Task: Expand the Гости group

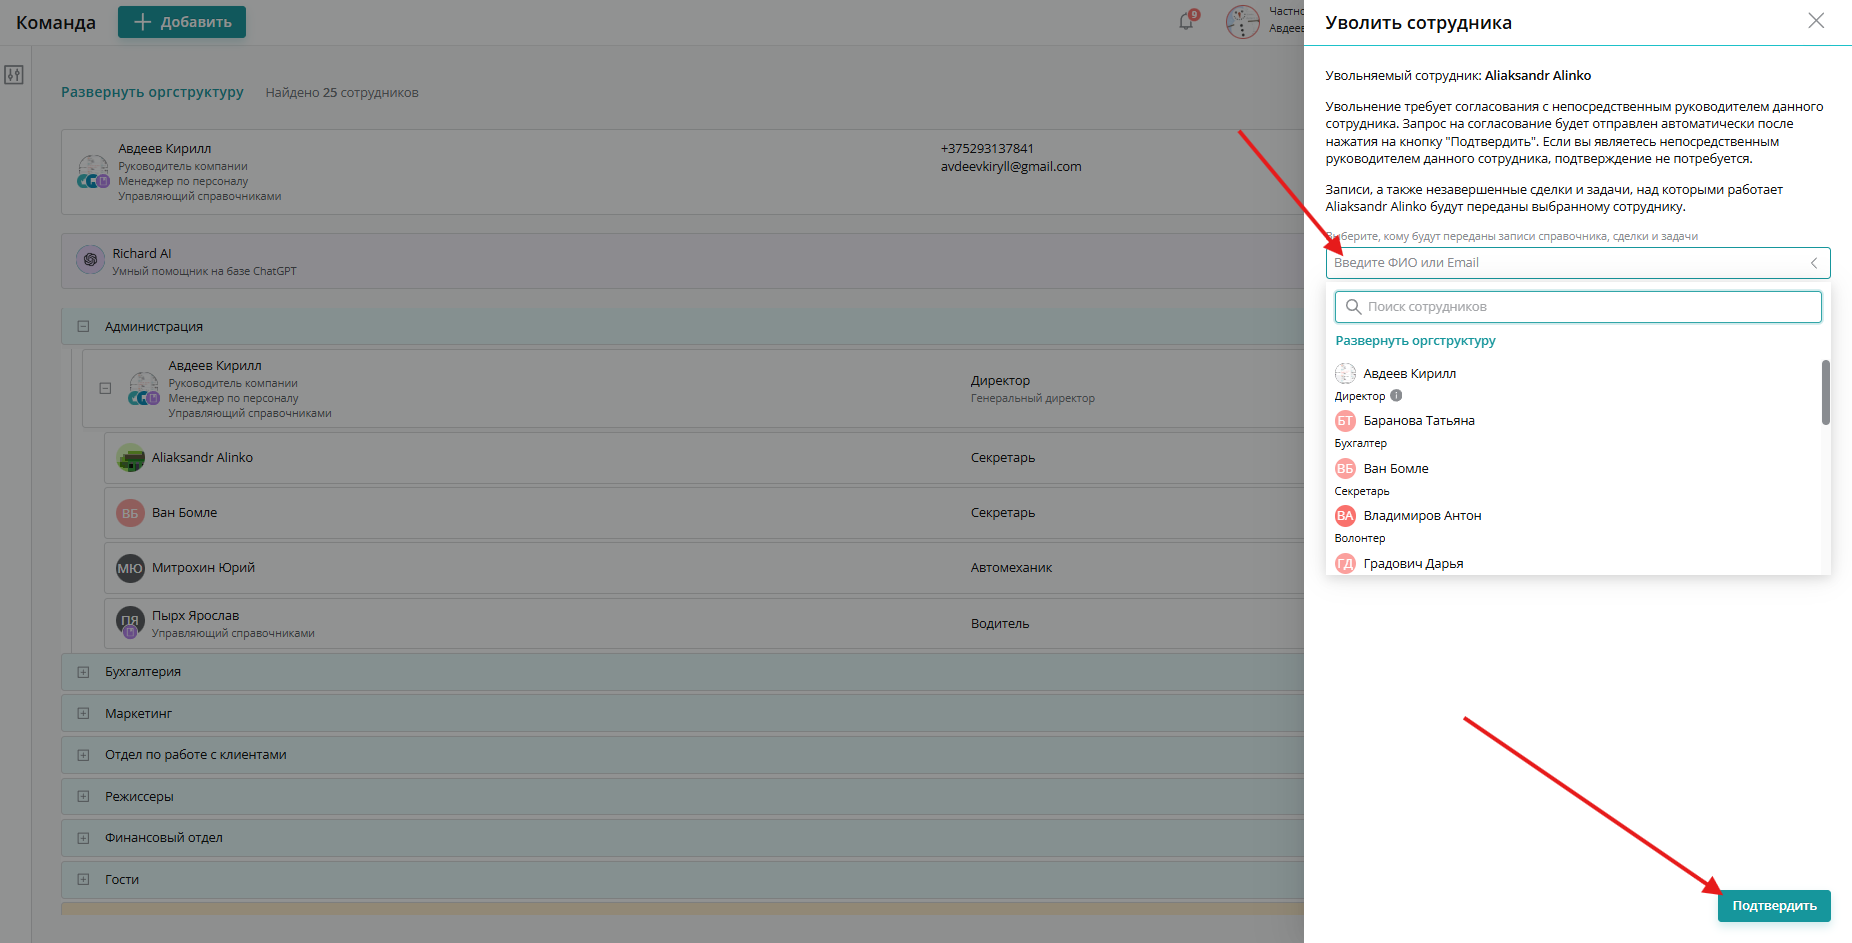Action: 83,880
